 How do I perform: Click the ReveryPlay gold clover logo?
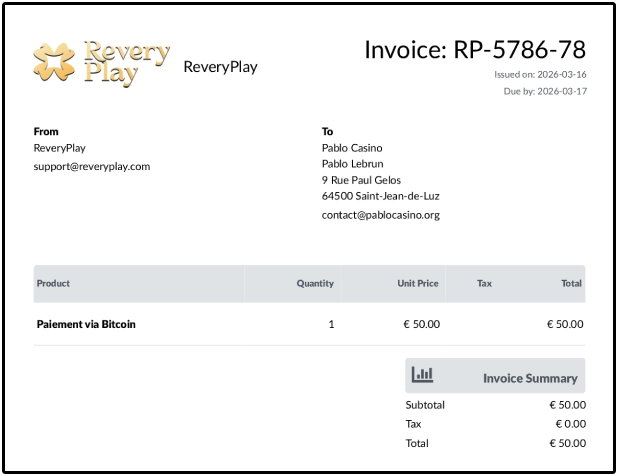[x=102, y=63]
